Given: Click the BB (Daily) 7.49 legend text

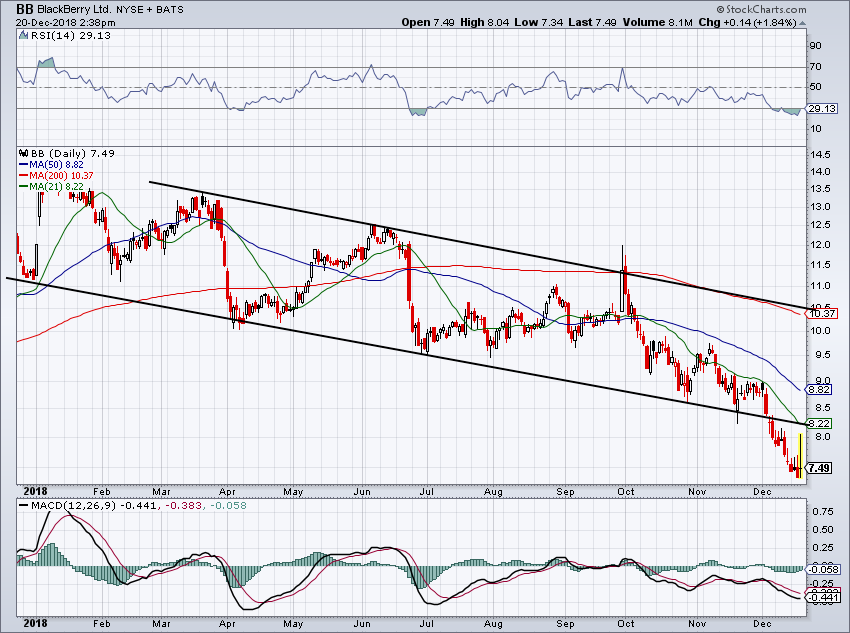Looking at the screenshot, I should tap(73, 153).
